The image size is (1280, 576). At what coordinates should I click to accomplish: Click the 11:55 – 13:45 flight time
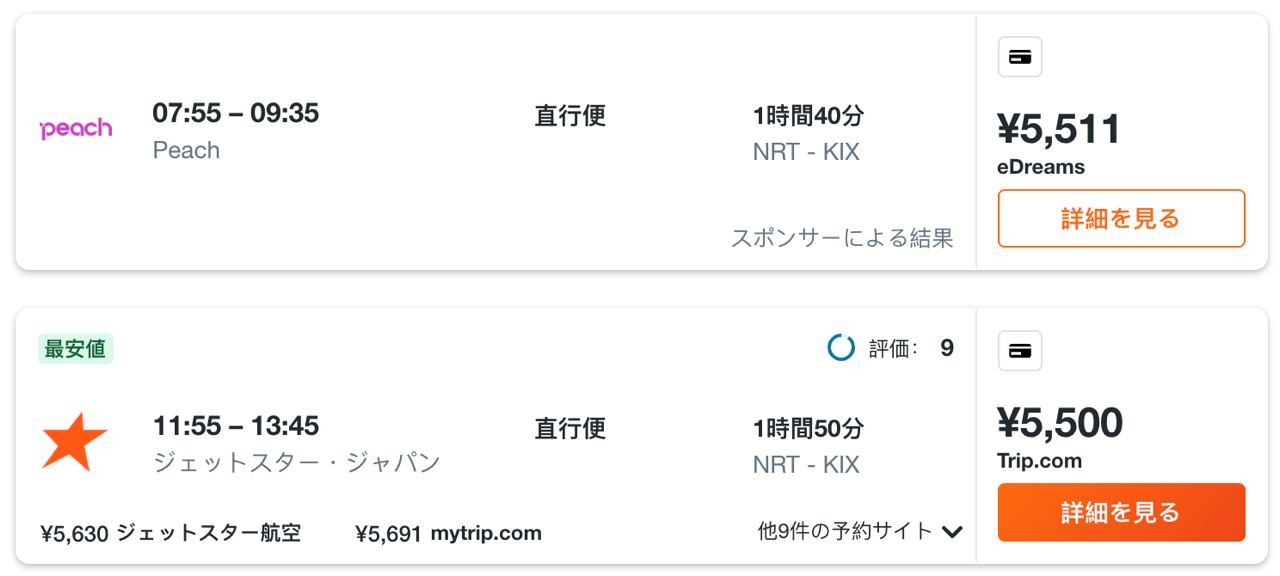tap(236, 426)
